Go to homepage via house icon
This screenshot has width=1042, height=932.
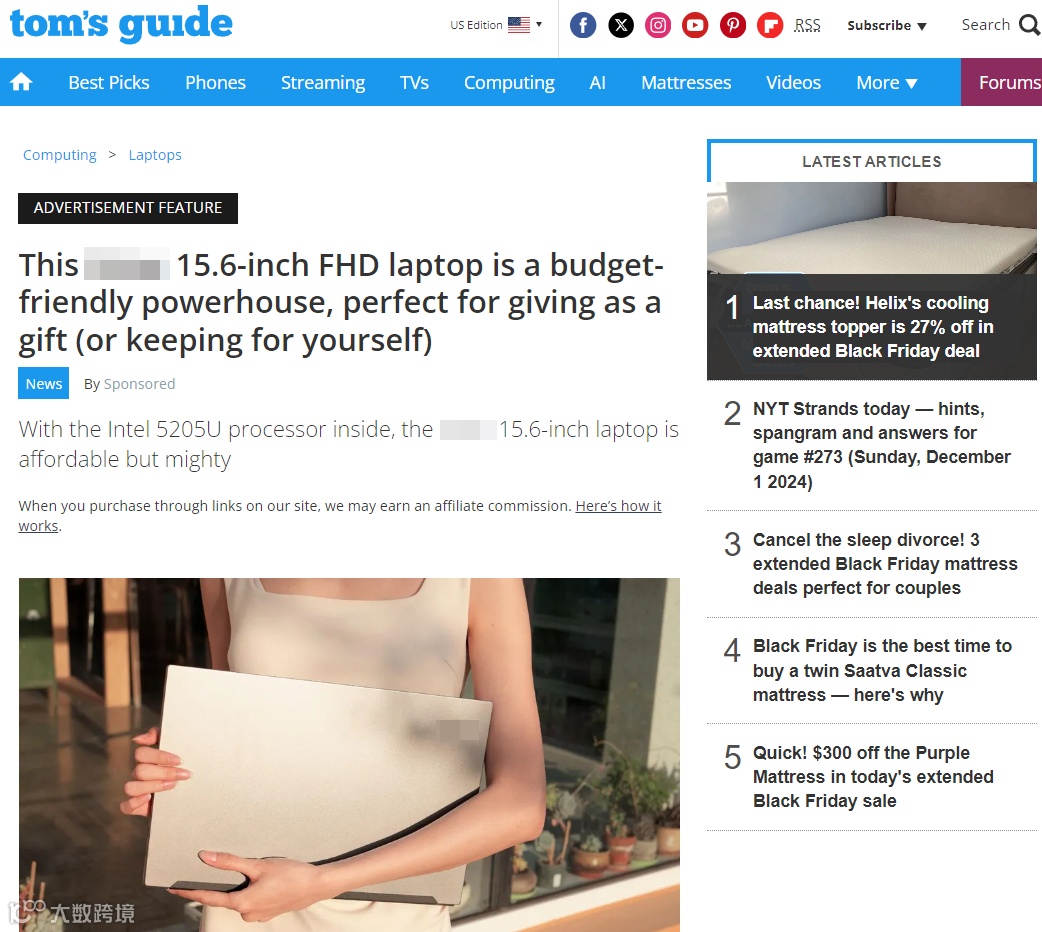[x=21, y=82]
